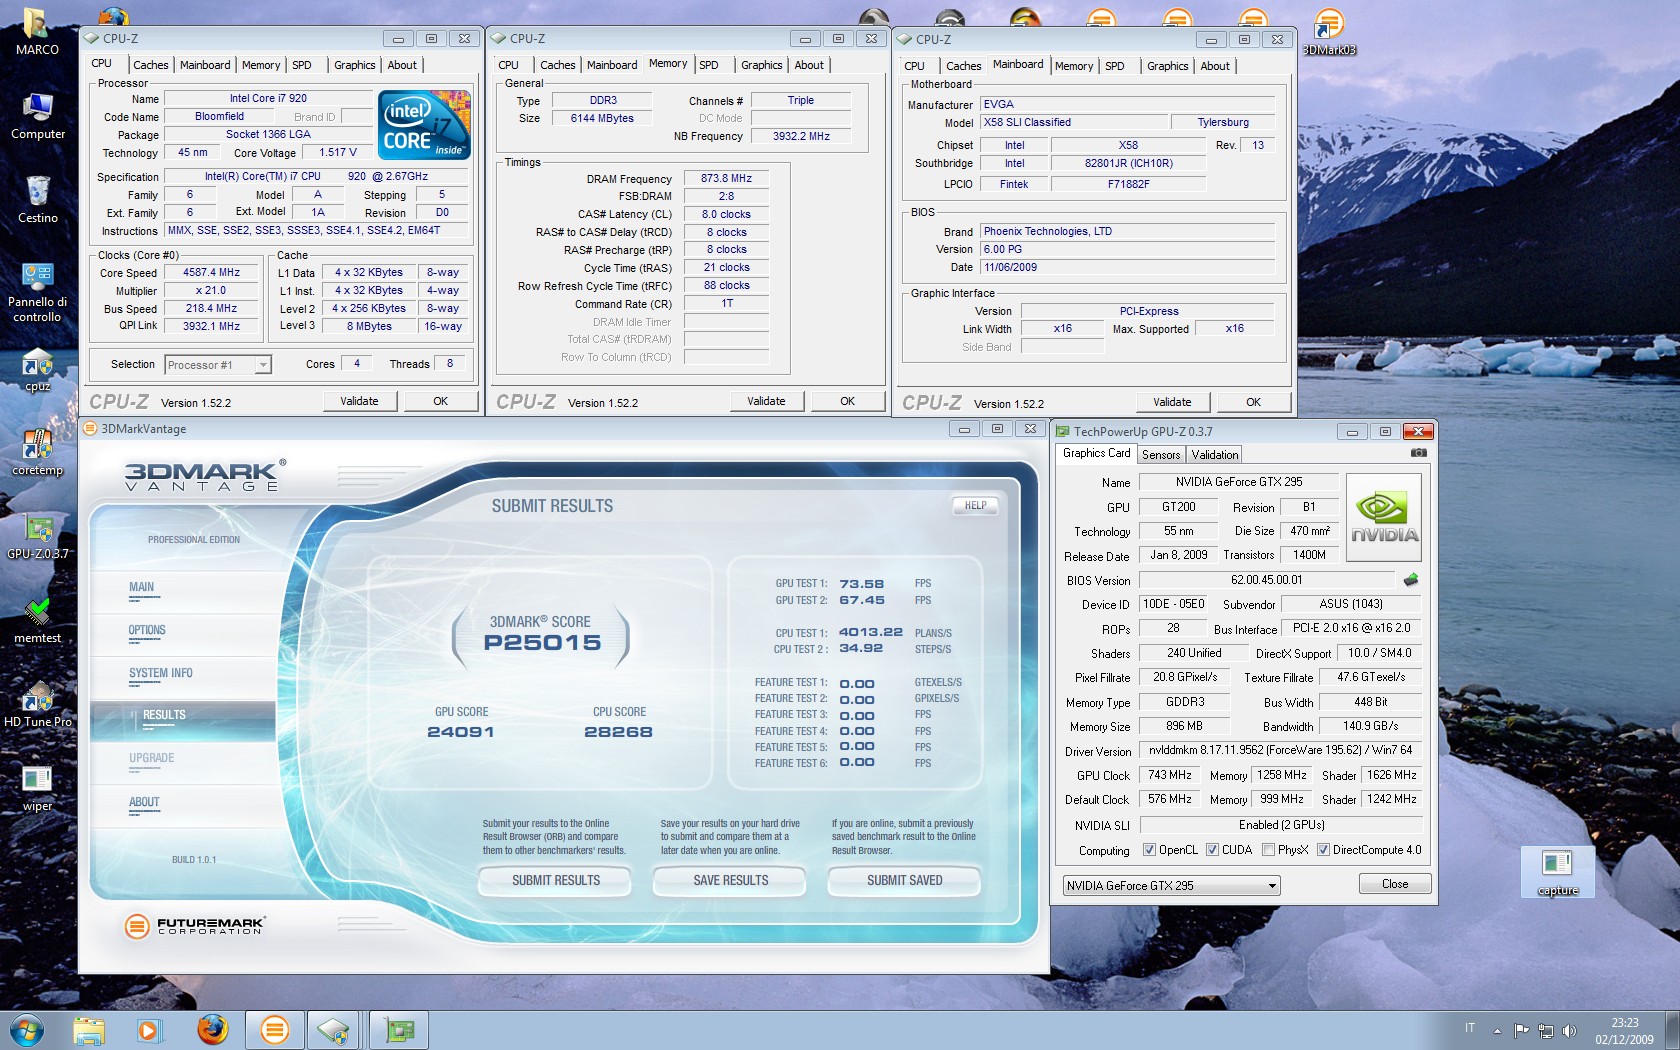Open About tab in left CPU-Z window
Image resolution: width=1680 pixels, height=1050 pixels.
[x=402, y=65]
